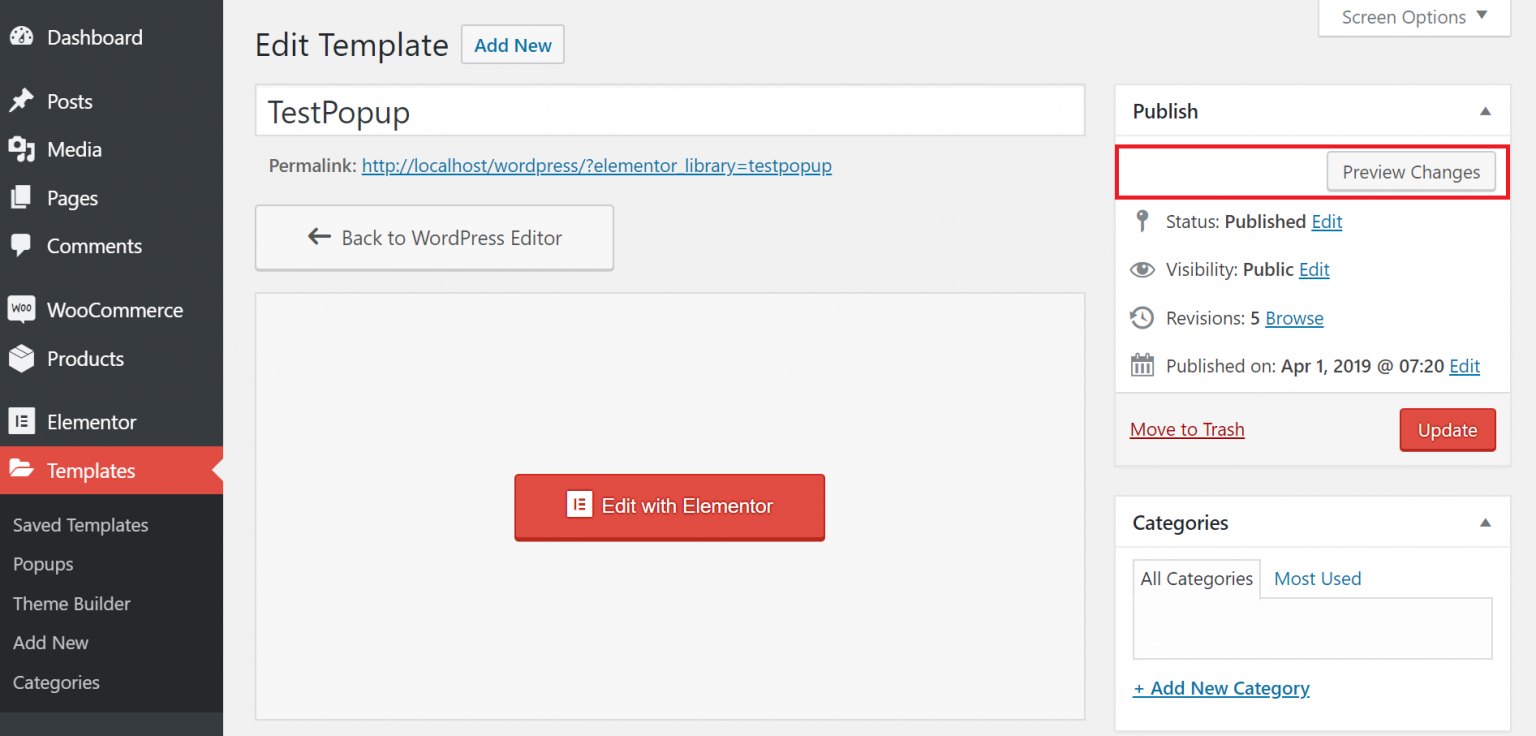Switch to the Most Used tab

coord(1317,578)
